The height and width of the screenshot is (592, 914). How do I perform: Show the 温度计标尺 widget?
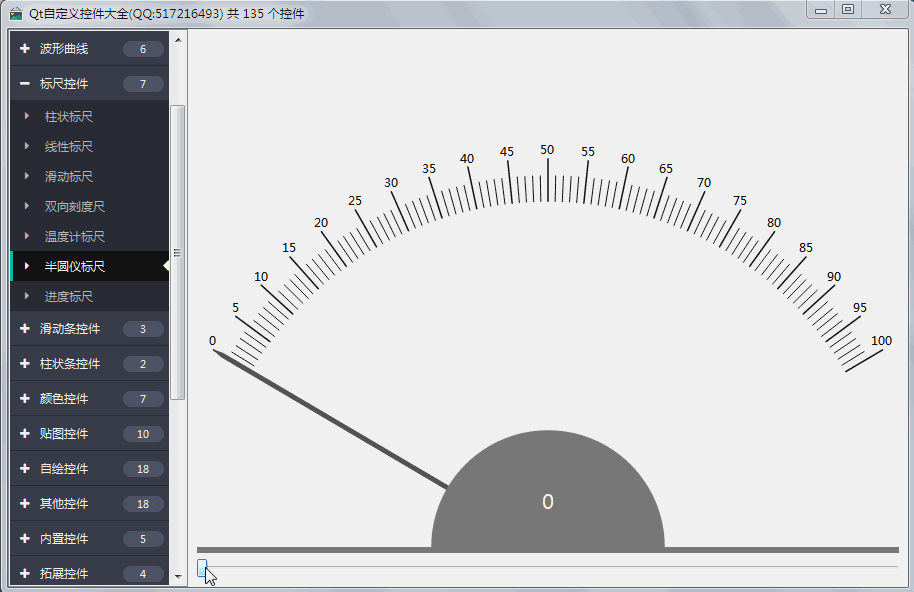[x=74, y=237]
